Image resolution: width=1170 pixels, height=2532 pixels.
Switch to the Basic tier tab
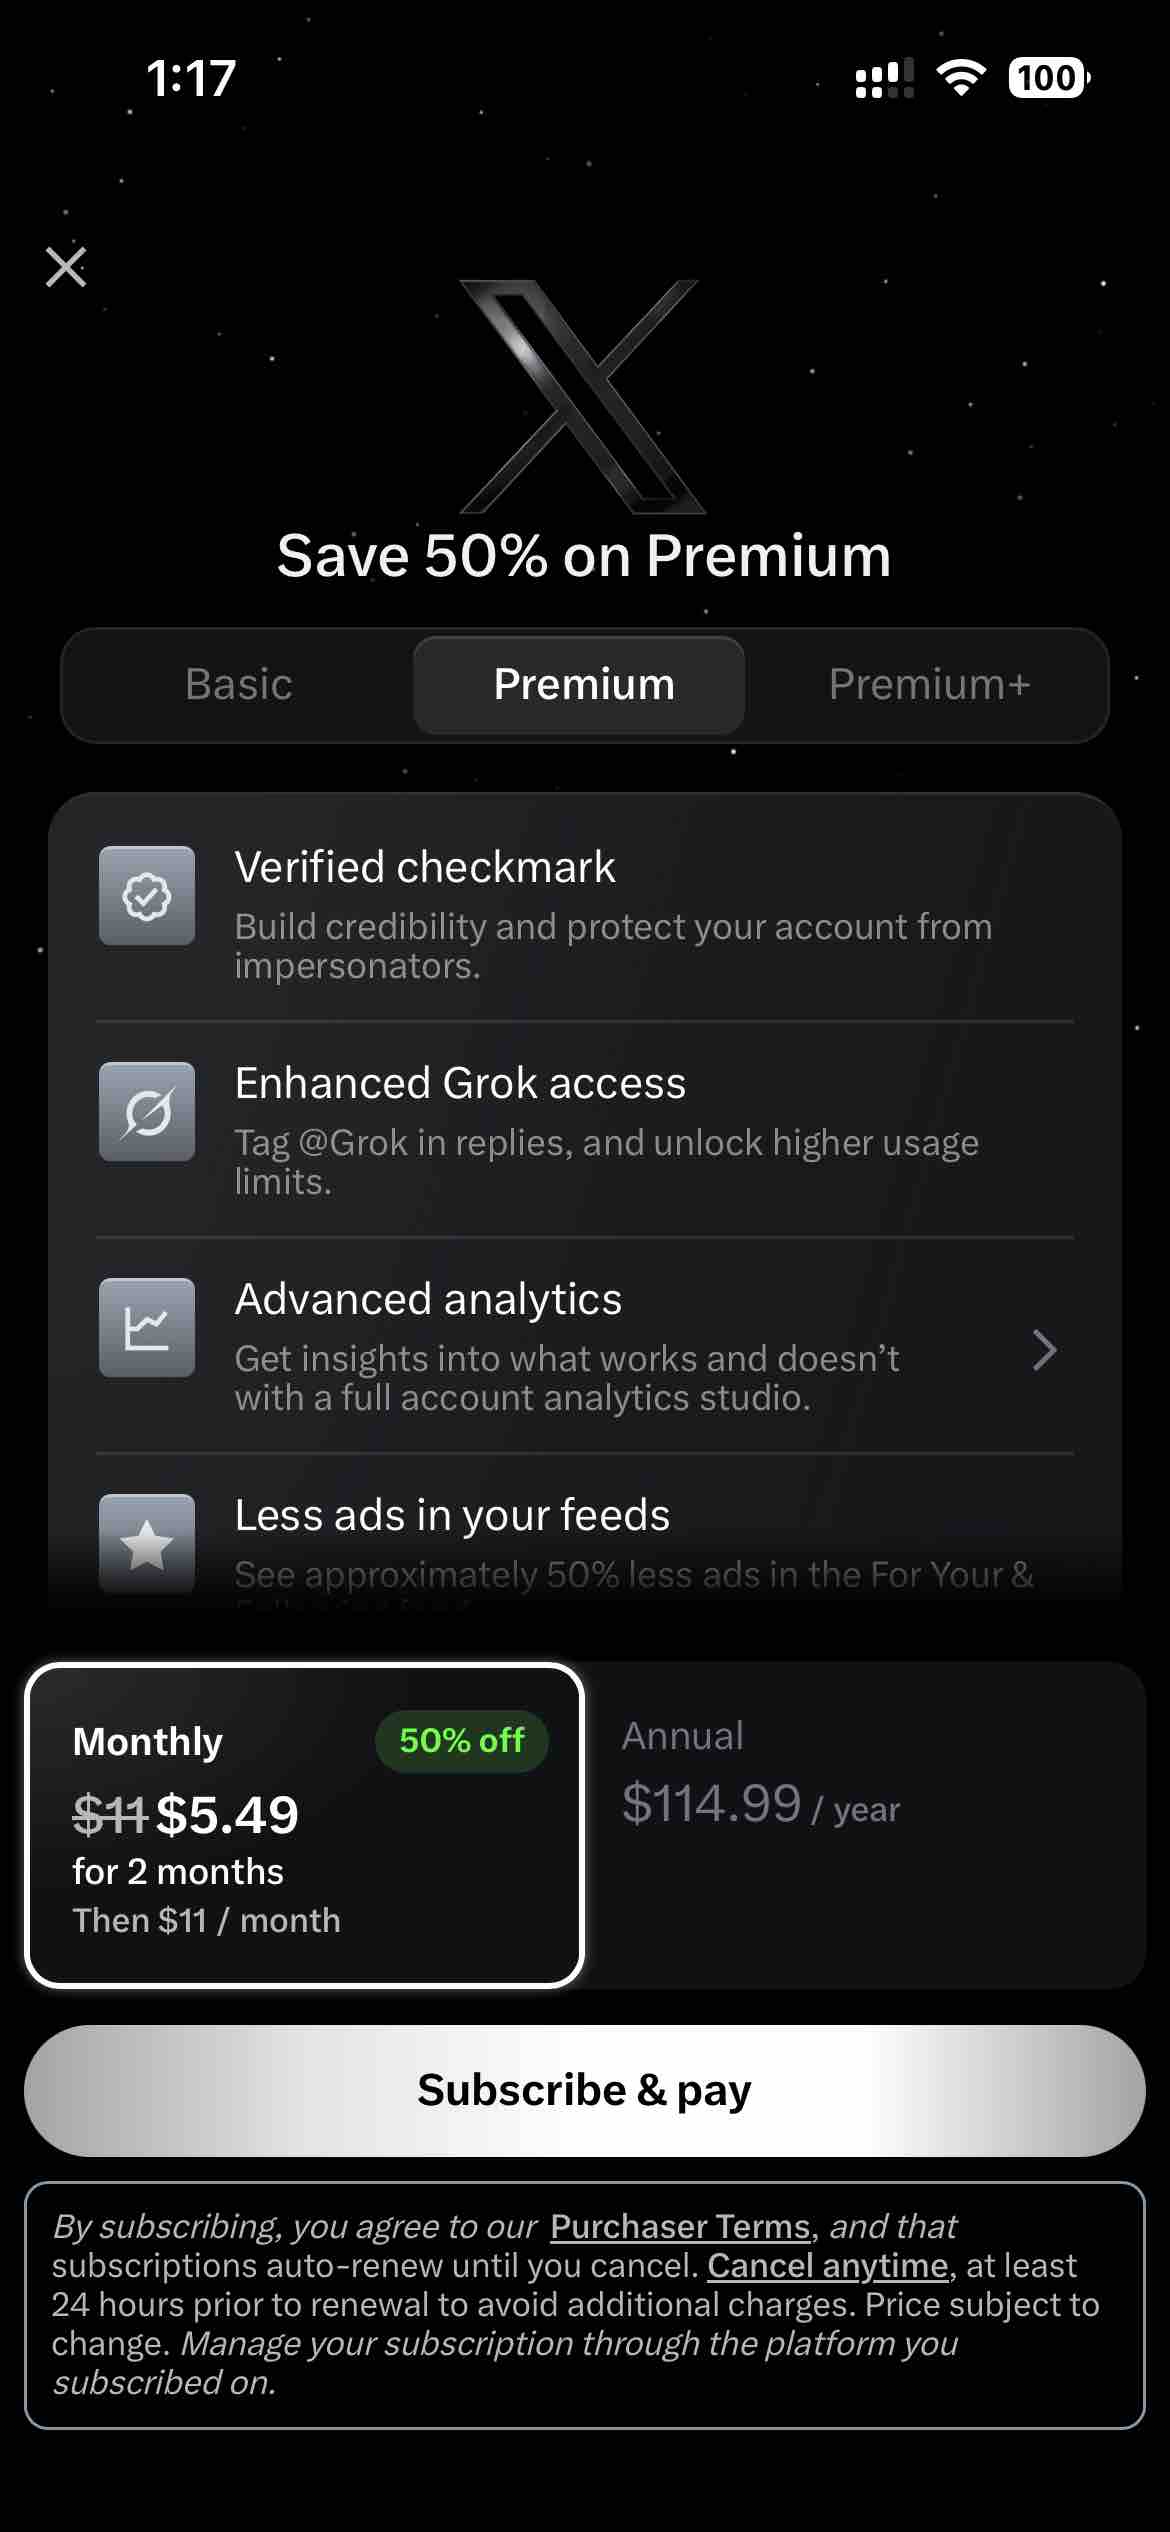[x=239, y=685]
